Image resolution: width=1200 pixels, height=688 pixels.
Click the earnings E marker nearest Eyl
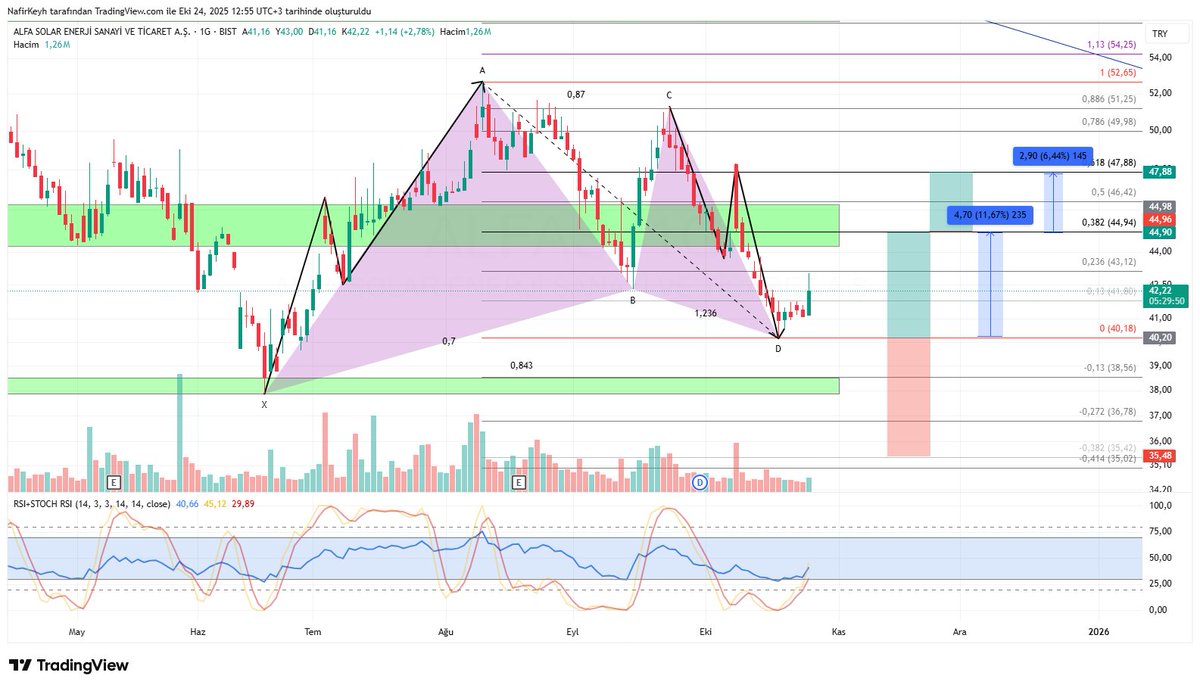coord(518,483)
